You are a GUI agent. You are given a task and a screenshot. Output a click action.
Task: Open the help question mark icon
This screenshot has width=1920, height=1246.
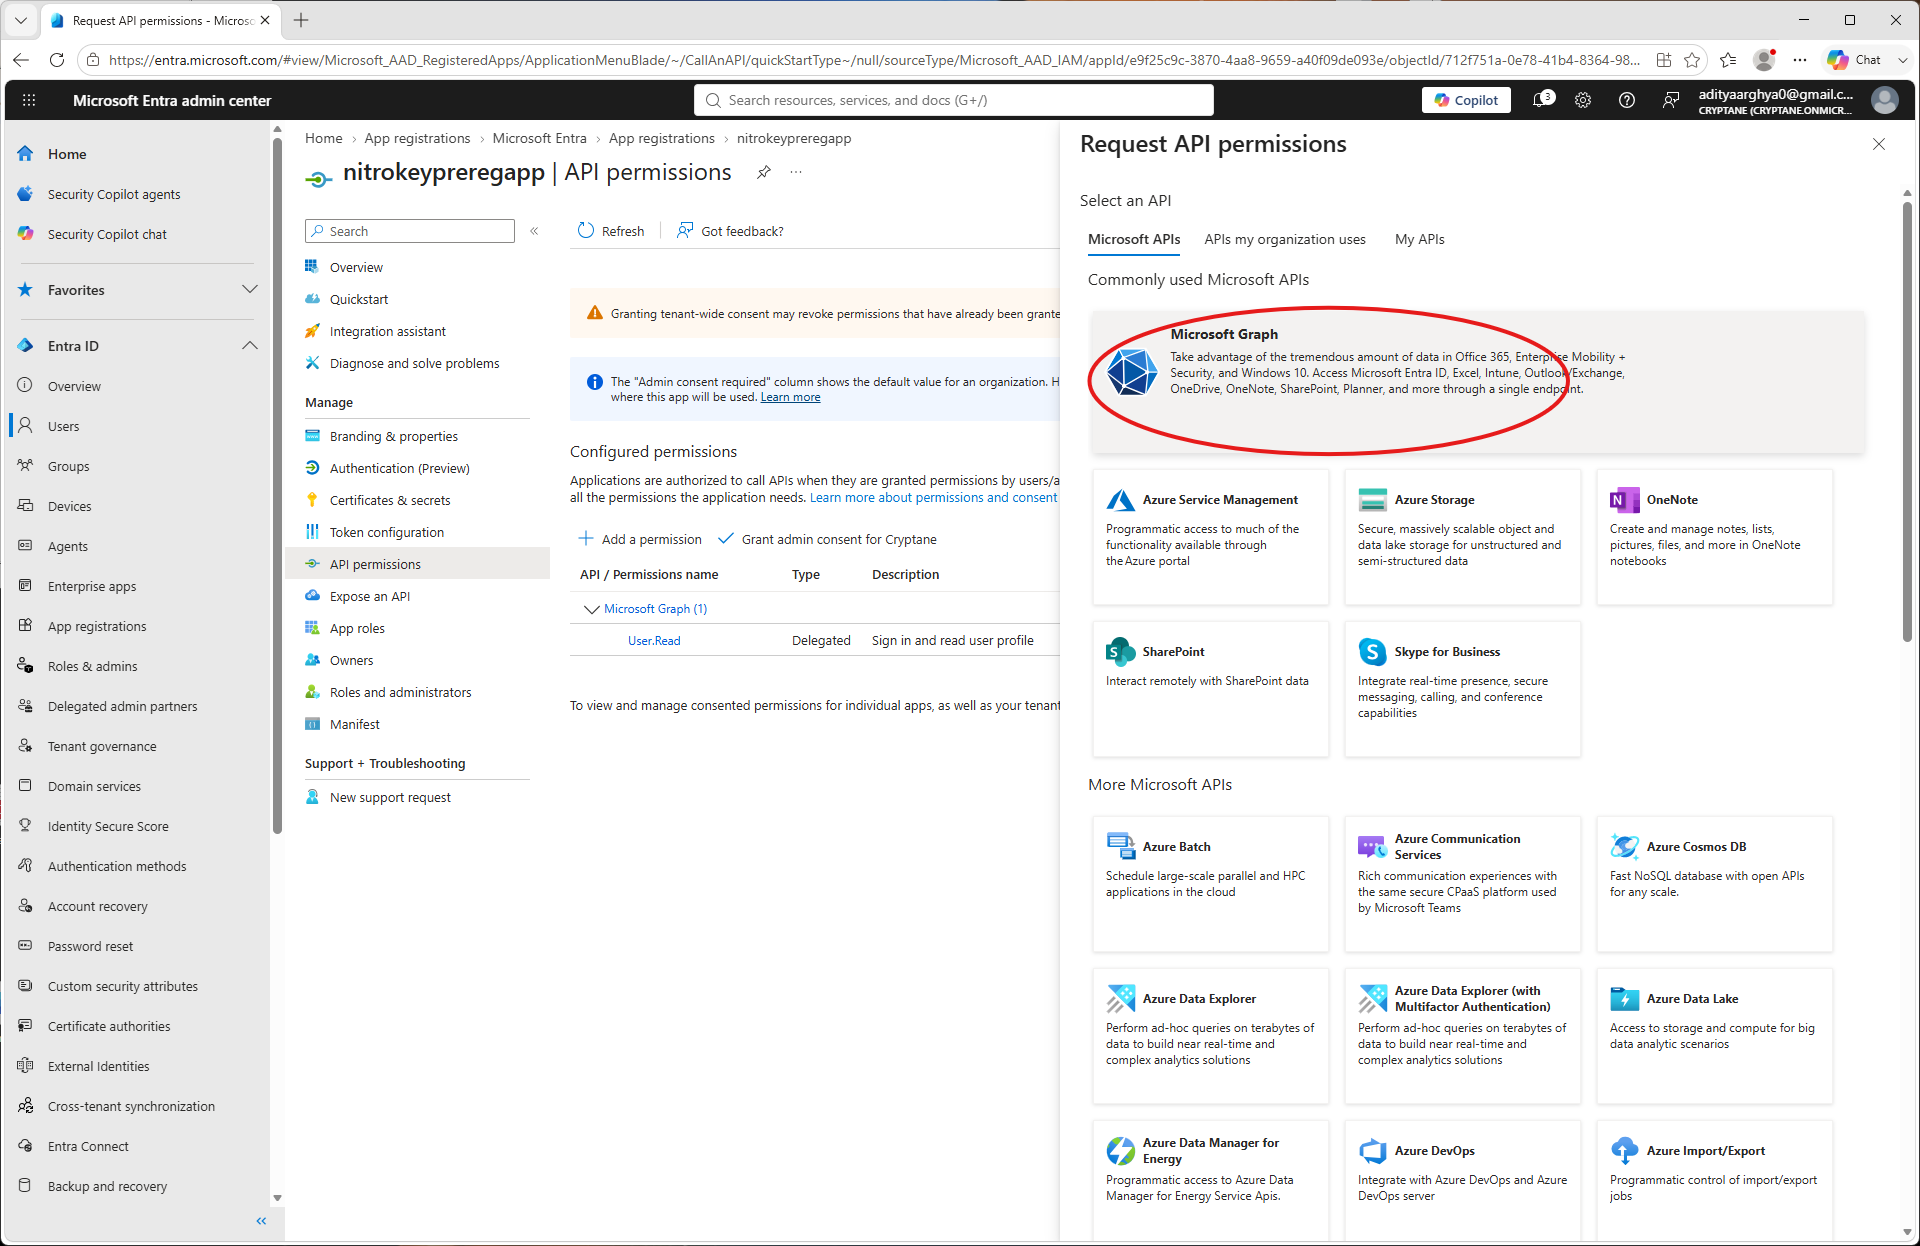1627,100
